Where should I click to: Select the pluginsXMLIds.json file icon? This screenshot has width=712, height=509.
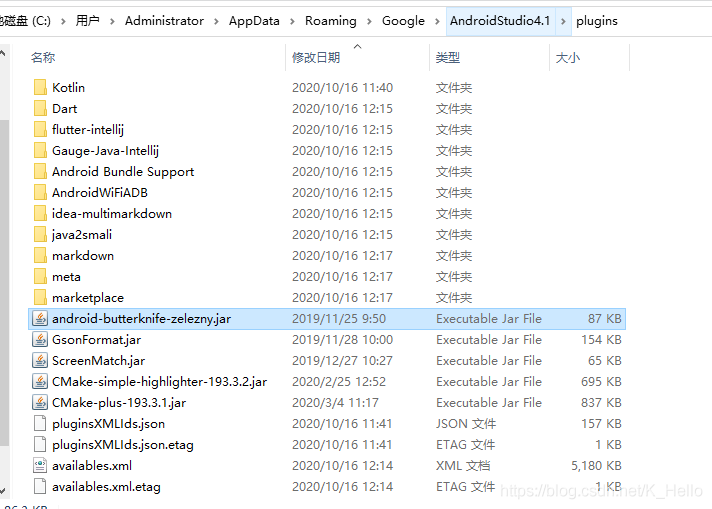(x=40, y=423)
